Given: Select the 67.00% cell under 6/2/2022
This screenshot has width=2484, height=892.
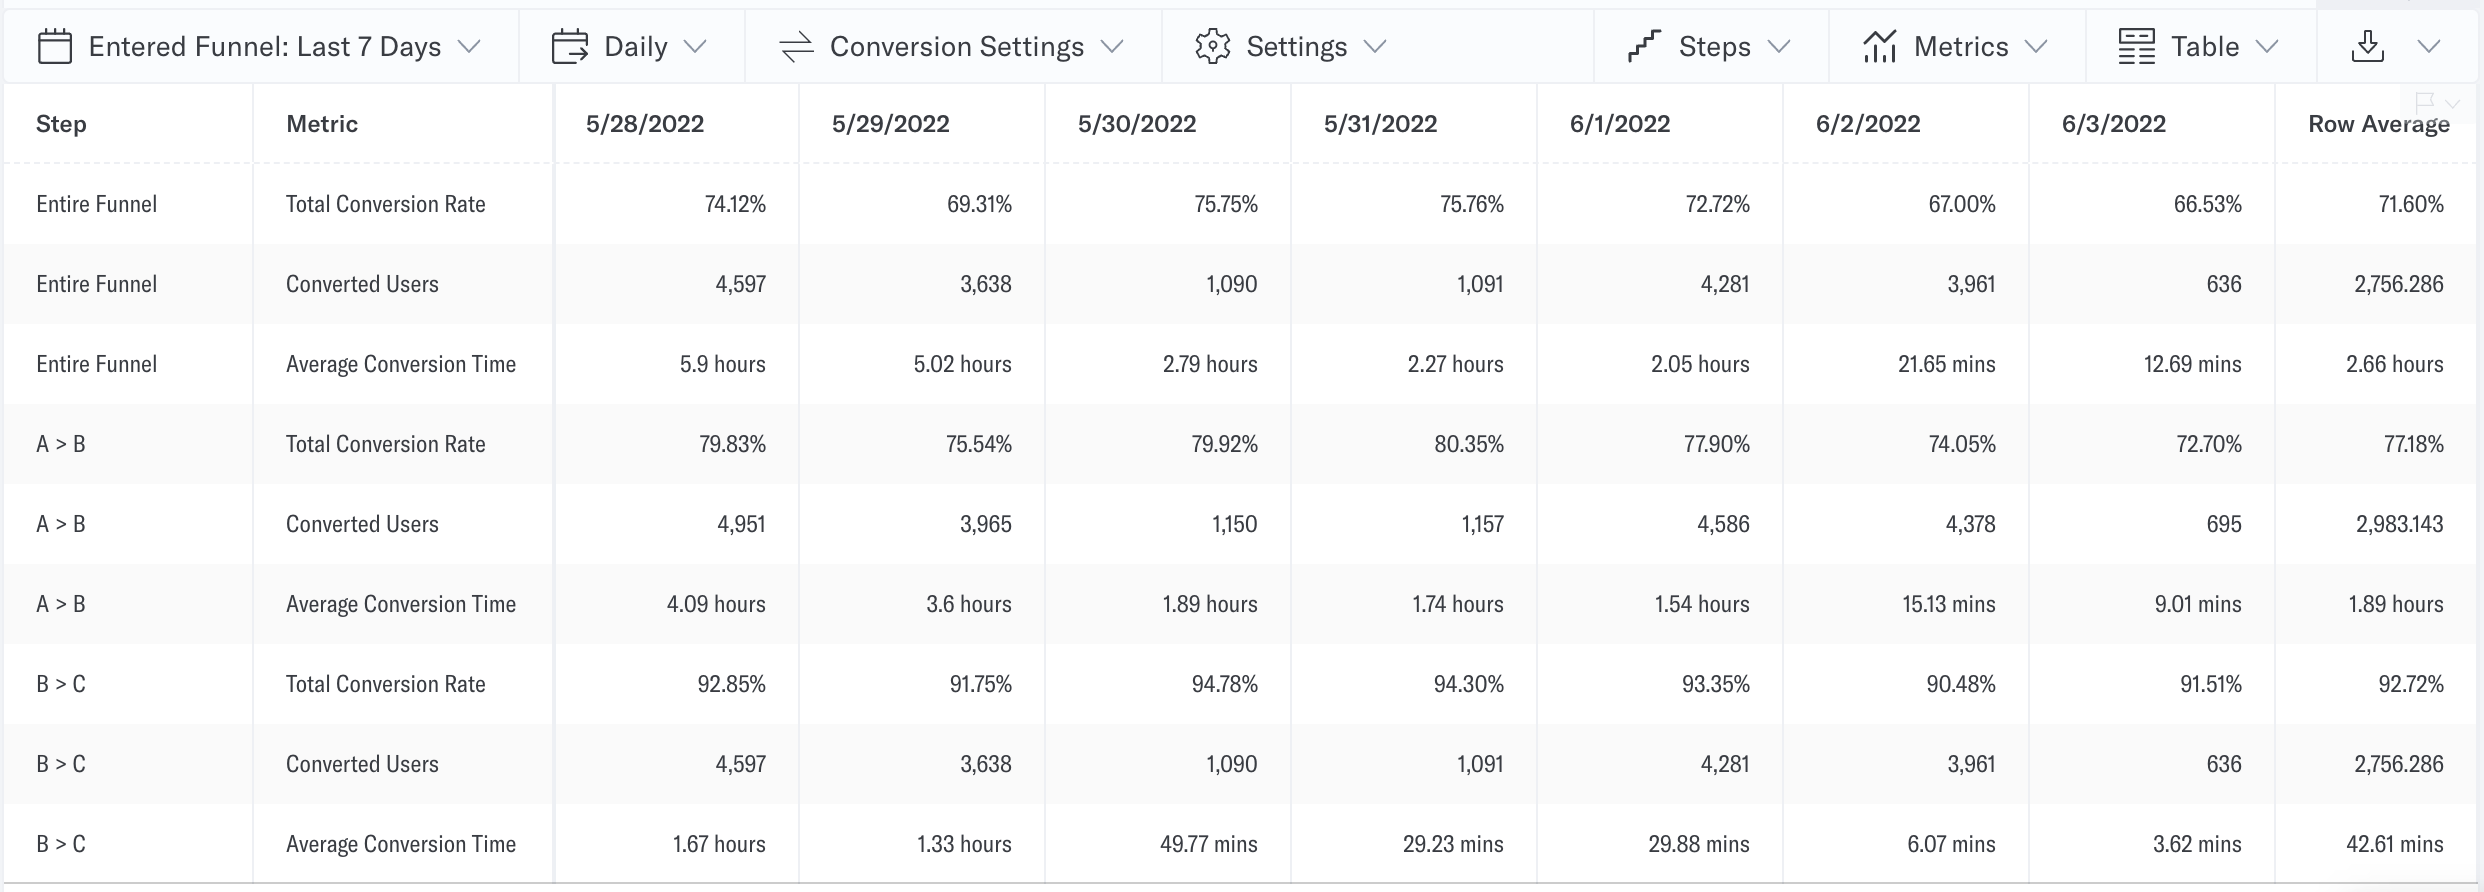Looking at the screenshot, I should tap(1962, 204).
